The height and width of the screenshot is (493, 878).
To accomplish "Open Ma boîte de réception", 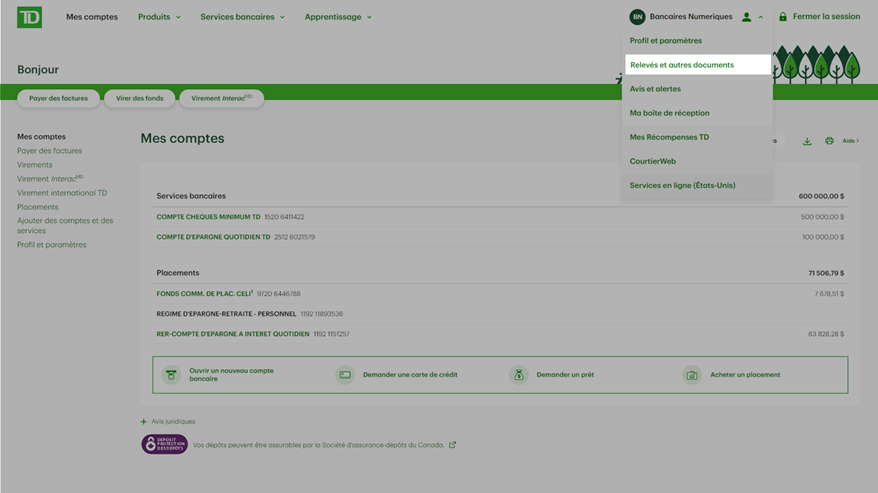I will coord(669,113).
